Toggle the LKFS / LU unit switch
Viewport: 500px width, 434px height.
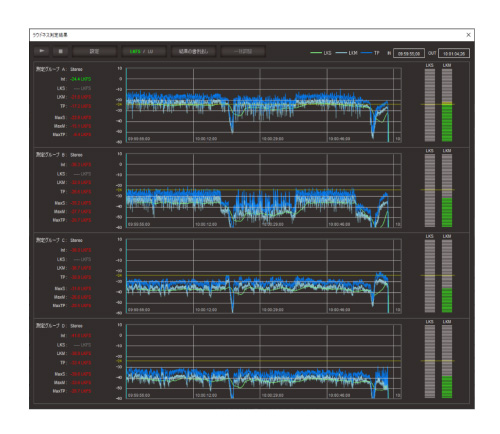tap(143, 51)
